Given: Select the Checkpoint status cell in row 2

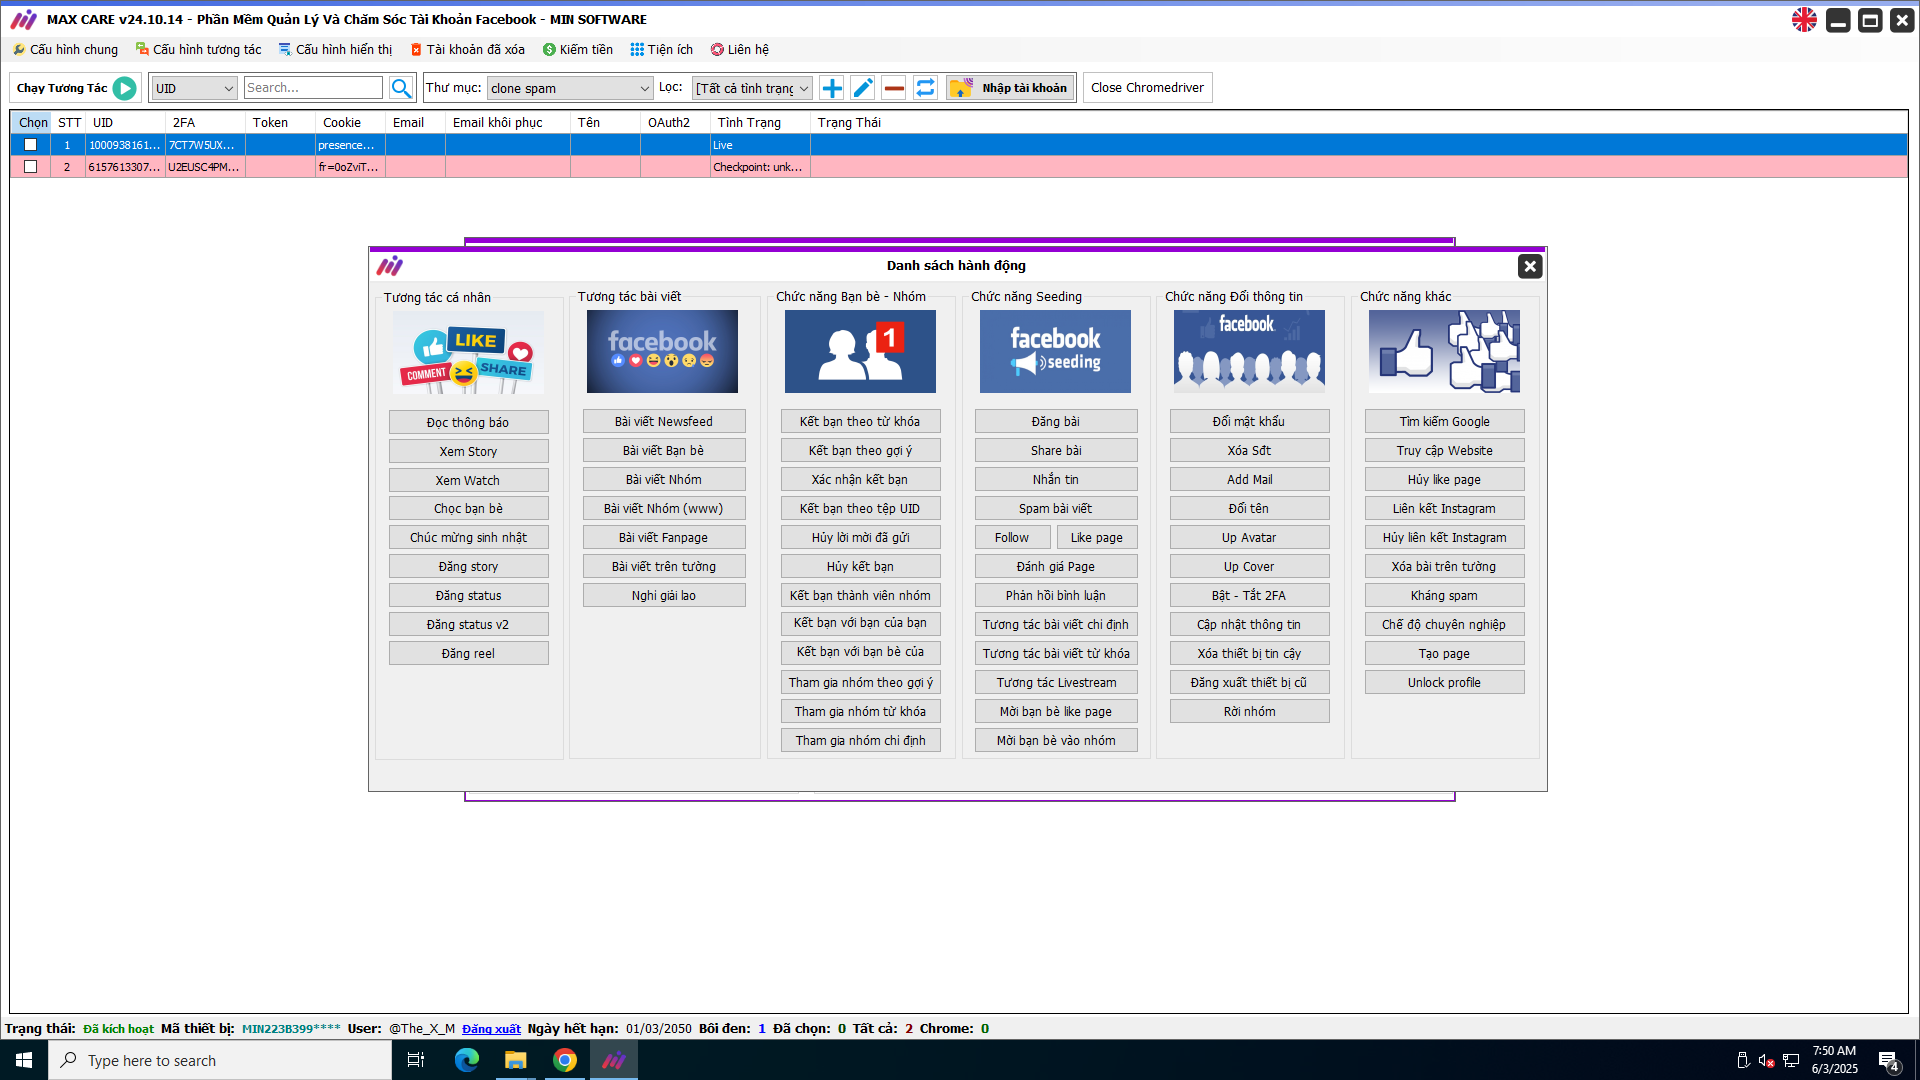Looking at the screenshot, I should tap(760, 167).
